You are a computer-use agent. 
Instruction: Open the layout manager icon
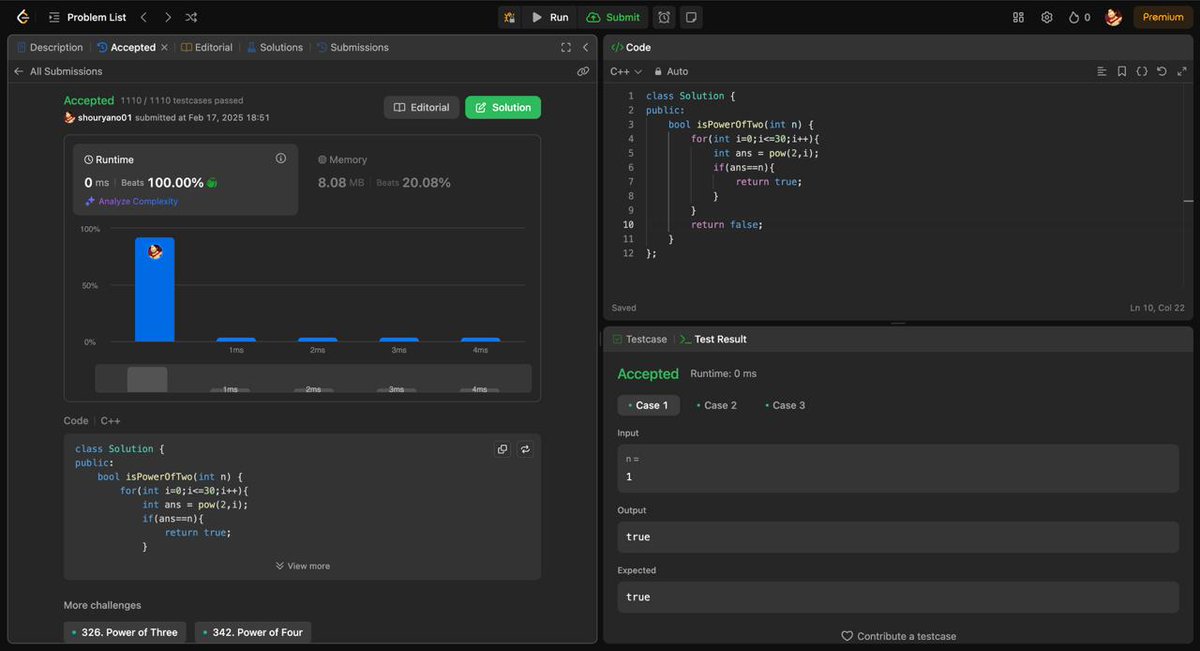click(1018, 17)
